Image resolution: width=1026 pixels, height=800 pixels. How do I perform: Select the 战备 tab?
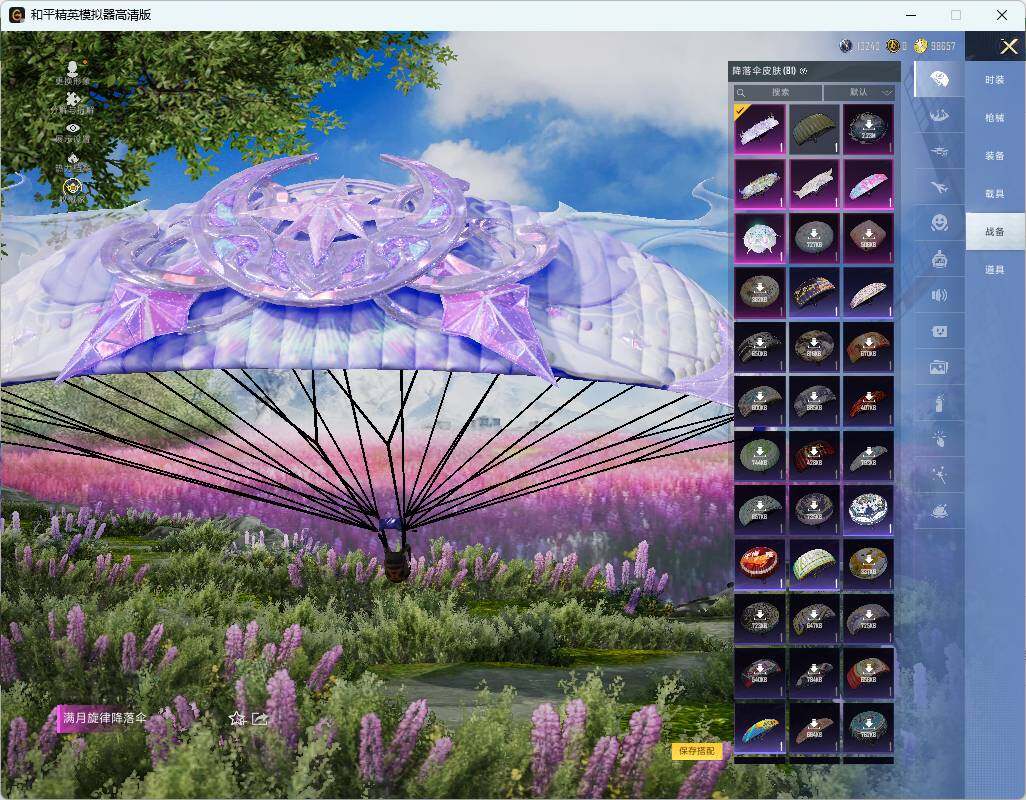pos(995,232)
